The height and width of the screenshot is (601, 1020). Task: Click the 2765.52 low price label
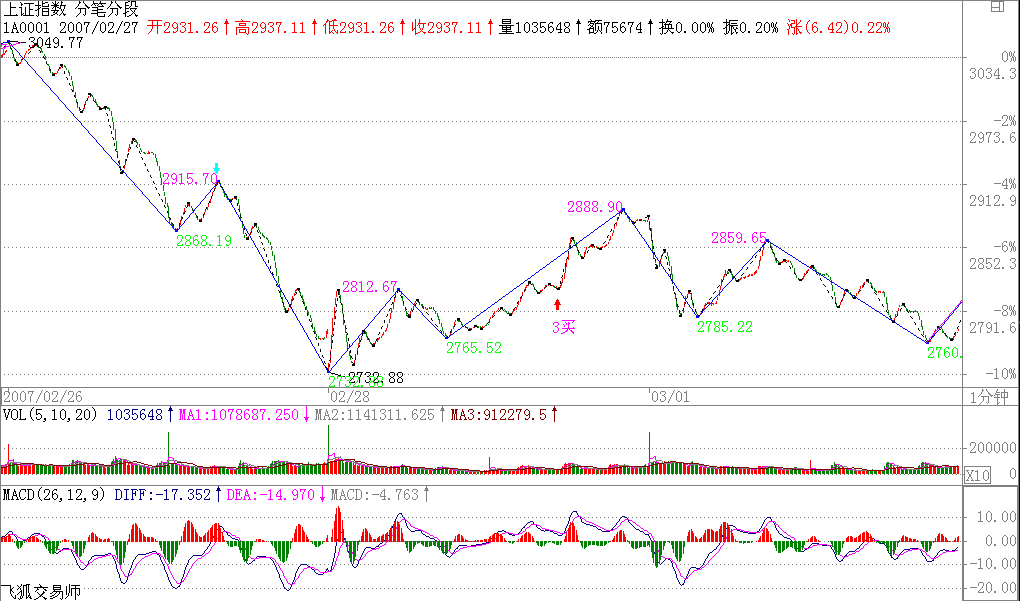coord(474,347)
